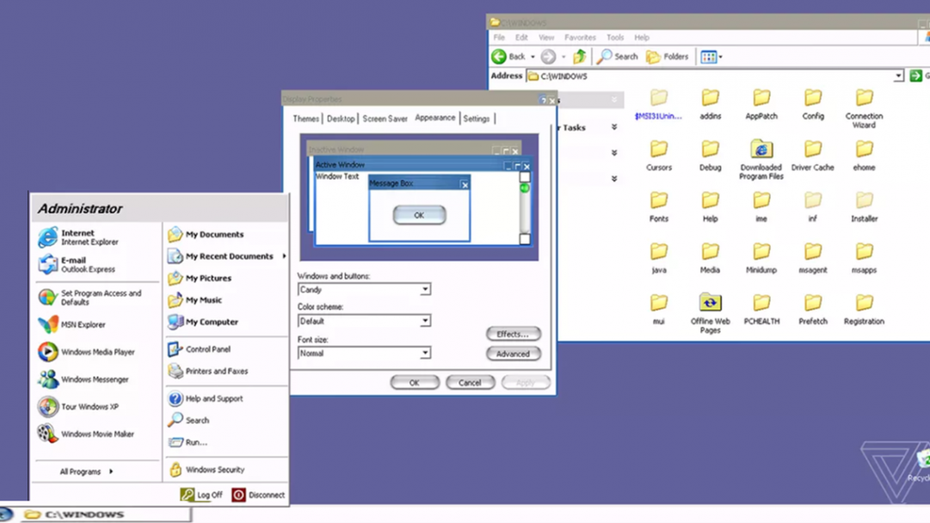Open the Fonts folder
The width and height of the screenshot is (930, 523).
pyautogui.click(x=659, y=206)
